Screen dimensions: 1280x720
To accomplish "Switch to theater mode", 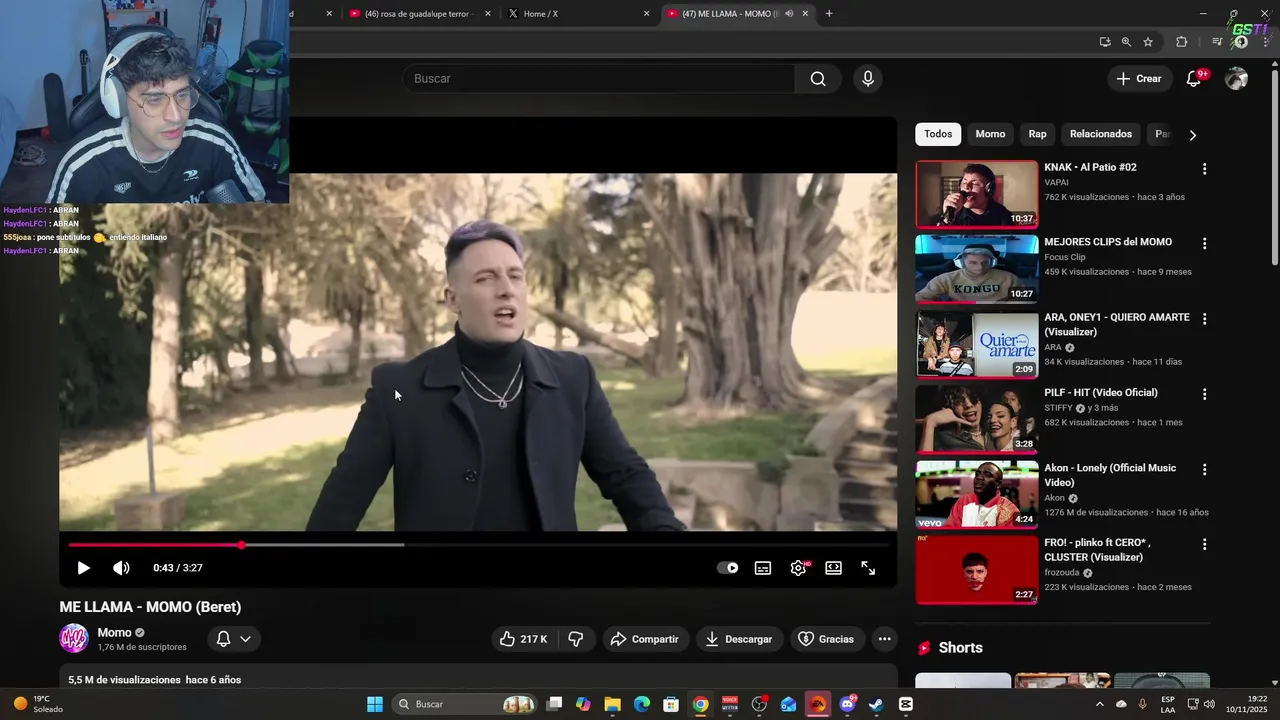I will click(833, 568).
